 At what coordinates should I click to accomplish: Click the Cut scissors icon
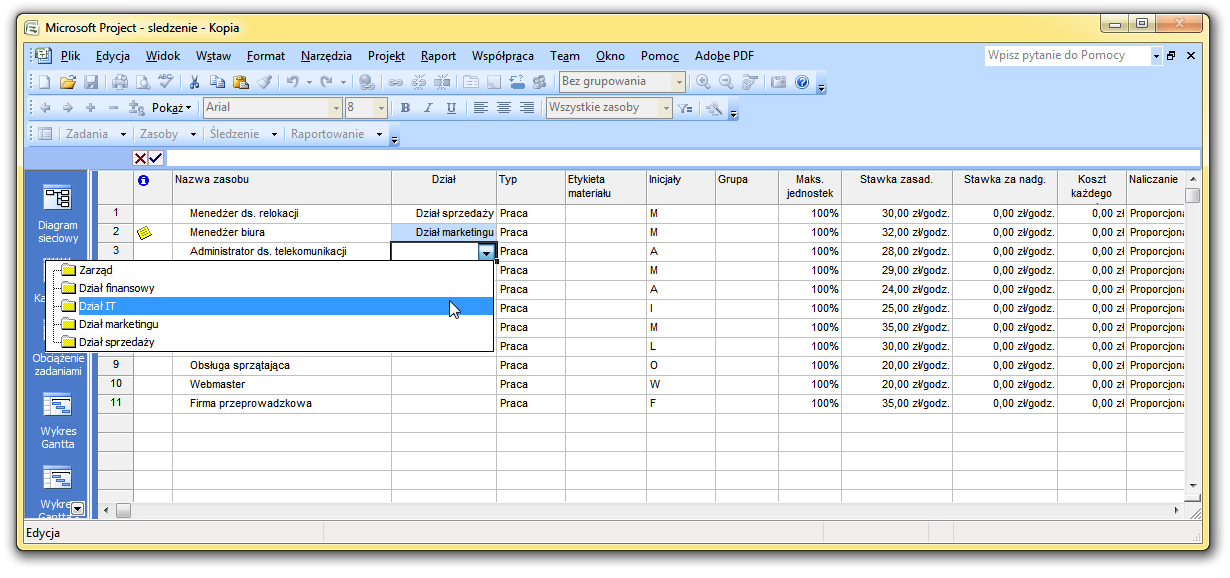(195, 82)
